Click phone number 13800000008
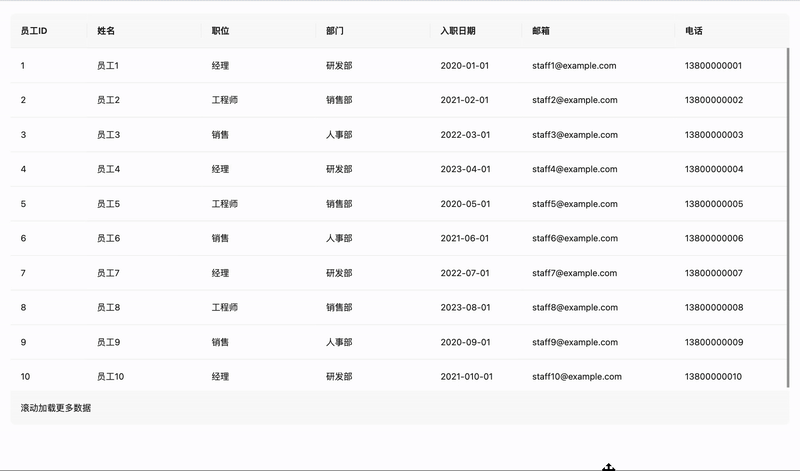Screen dimensions: 800x471 pos(714,307)
